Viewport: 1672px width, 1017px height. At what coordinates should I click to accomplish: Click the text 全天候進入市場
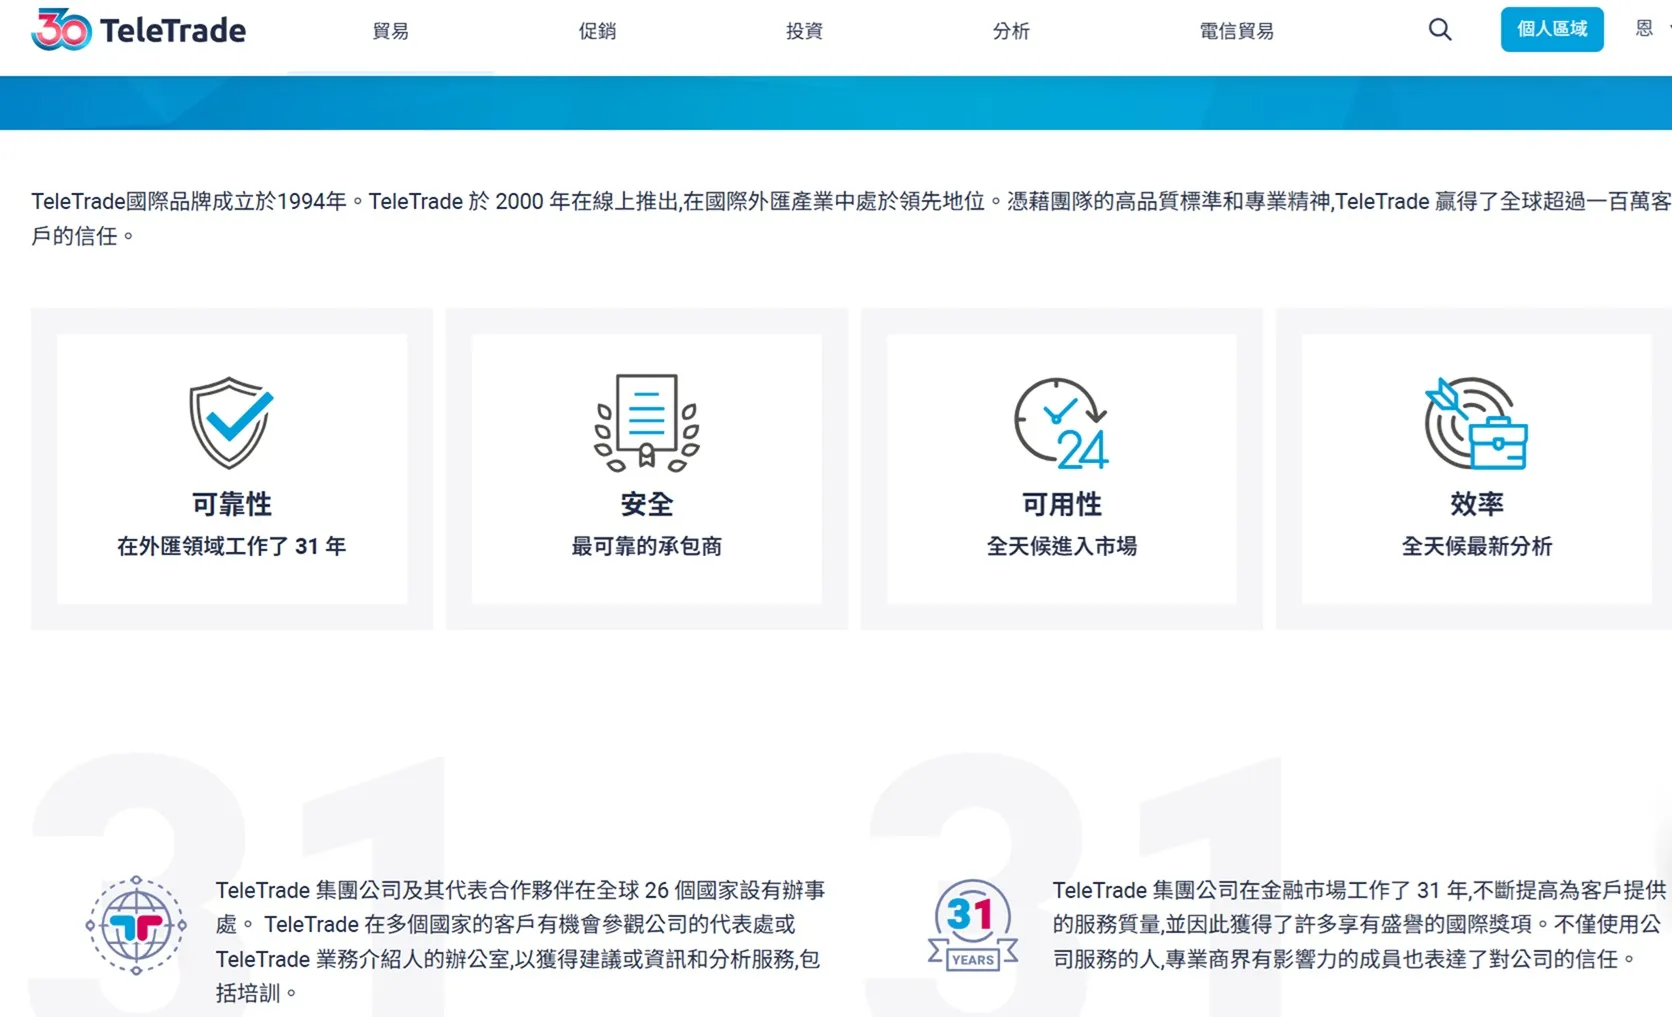point(1062,546)
